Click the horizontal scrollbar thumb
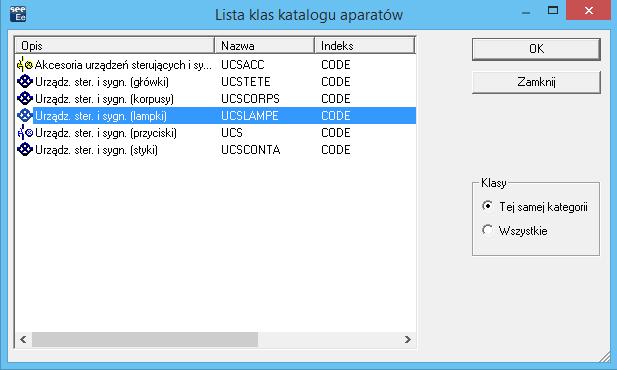Viewport: 617px width, 370px height. click(145, 339)
